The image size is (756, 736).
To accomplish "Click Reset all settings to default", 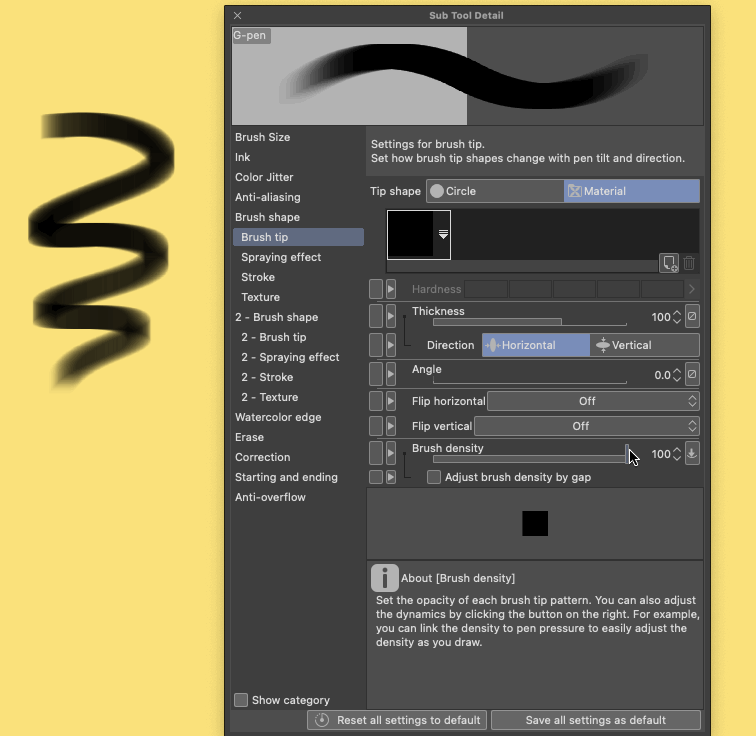I will pyautogui.click(x=397, y=720).
